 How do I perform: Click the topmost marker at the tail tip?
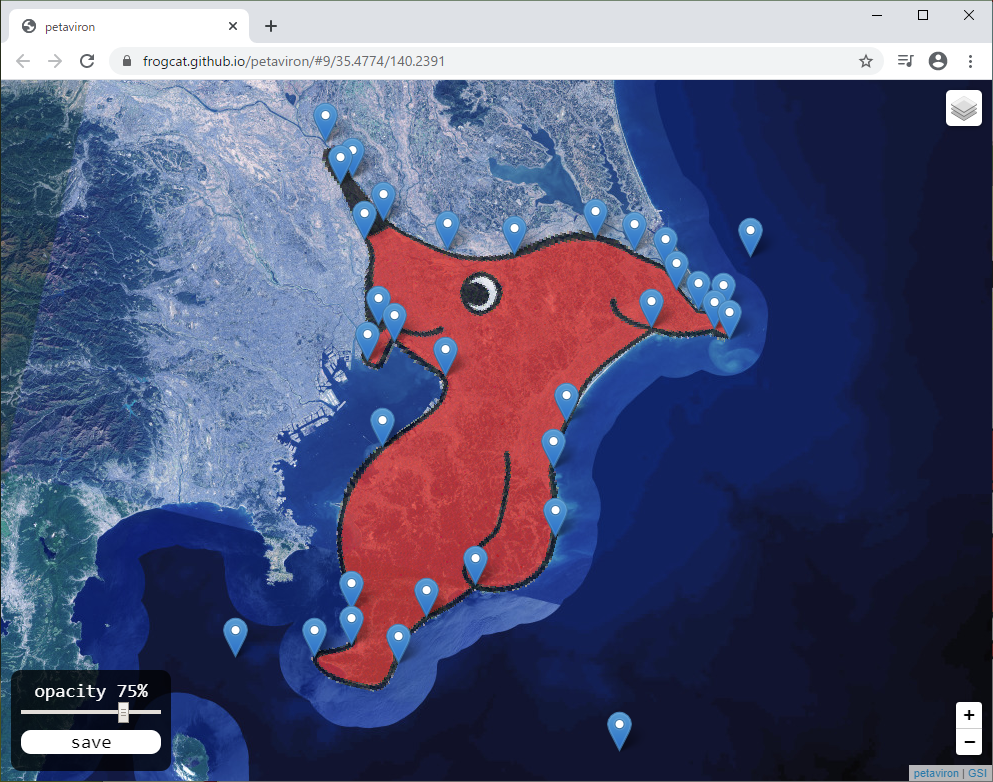(x=325, y=121)
